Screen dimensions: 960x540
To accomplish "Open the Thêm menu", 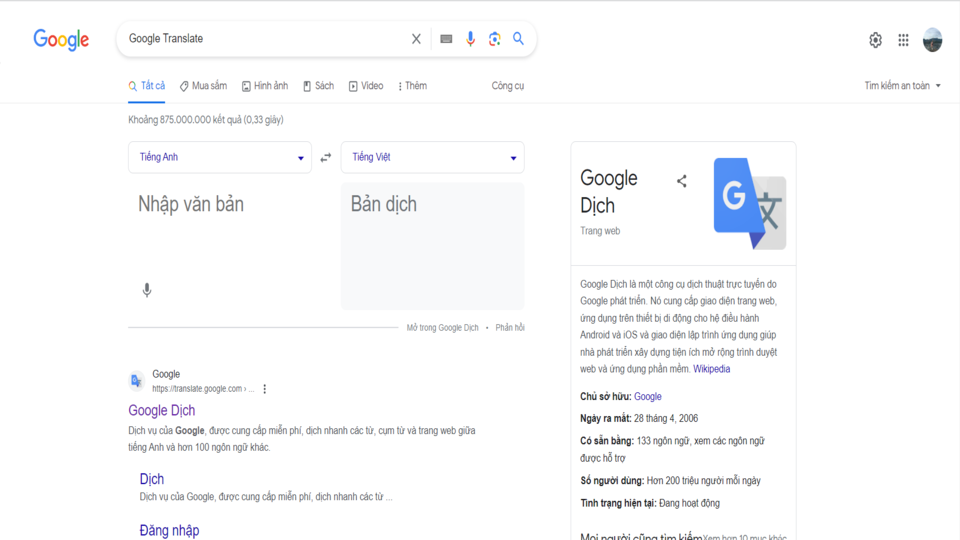I will [413, 86].
